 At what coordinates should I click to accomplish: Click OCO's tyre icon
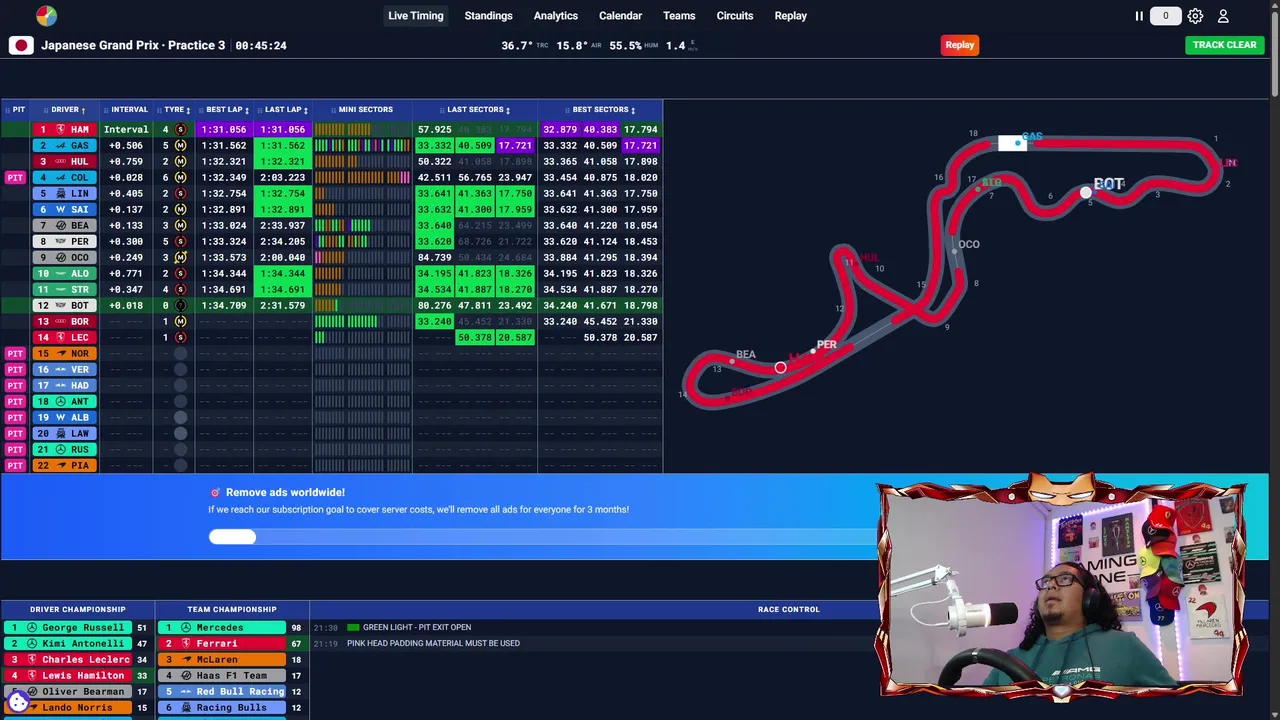(x=180, y=257)
